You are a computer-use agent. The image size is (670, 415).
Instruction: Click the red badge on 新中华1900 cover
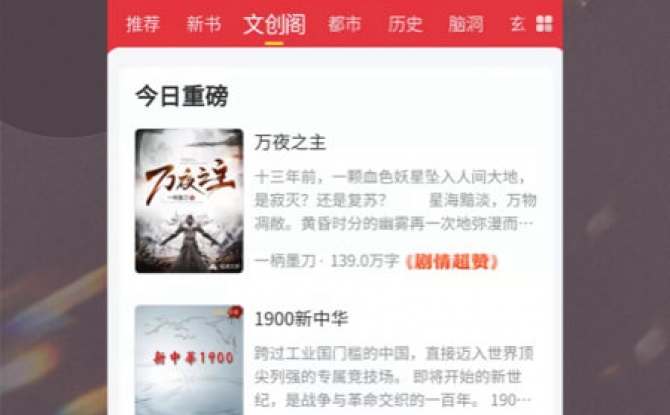click(x=235, y=312)
